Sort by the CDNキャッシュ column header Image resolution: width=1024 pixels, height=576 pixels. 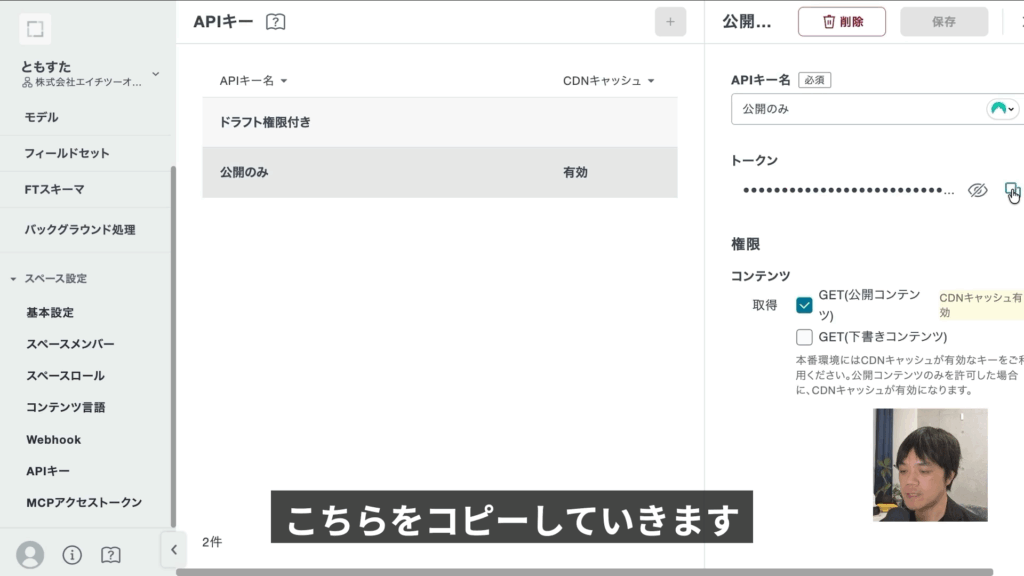coord(608,81)
